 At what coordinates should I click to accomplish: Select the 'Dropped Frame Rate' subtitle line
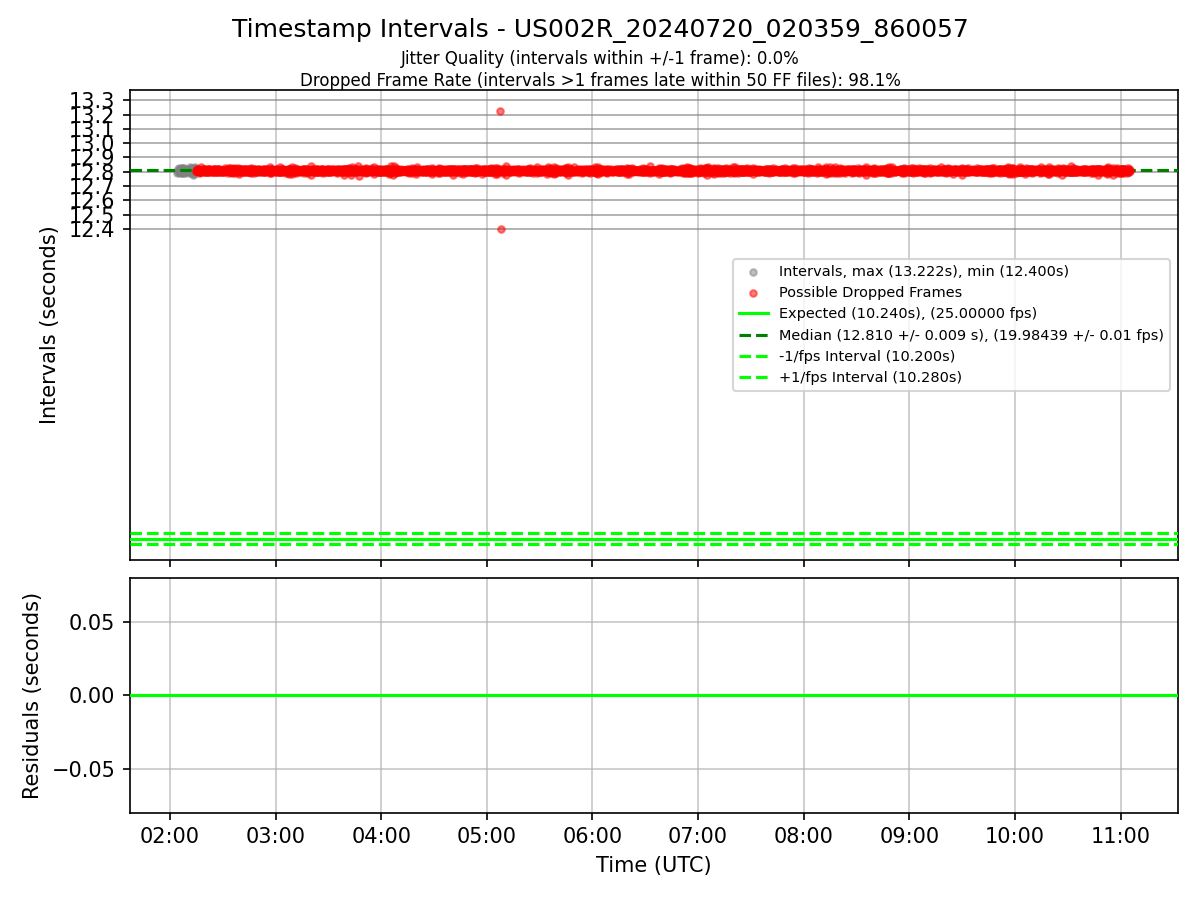(600, 80)
